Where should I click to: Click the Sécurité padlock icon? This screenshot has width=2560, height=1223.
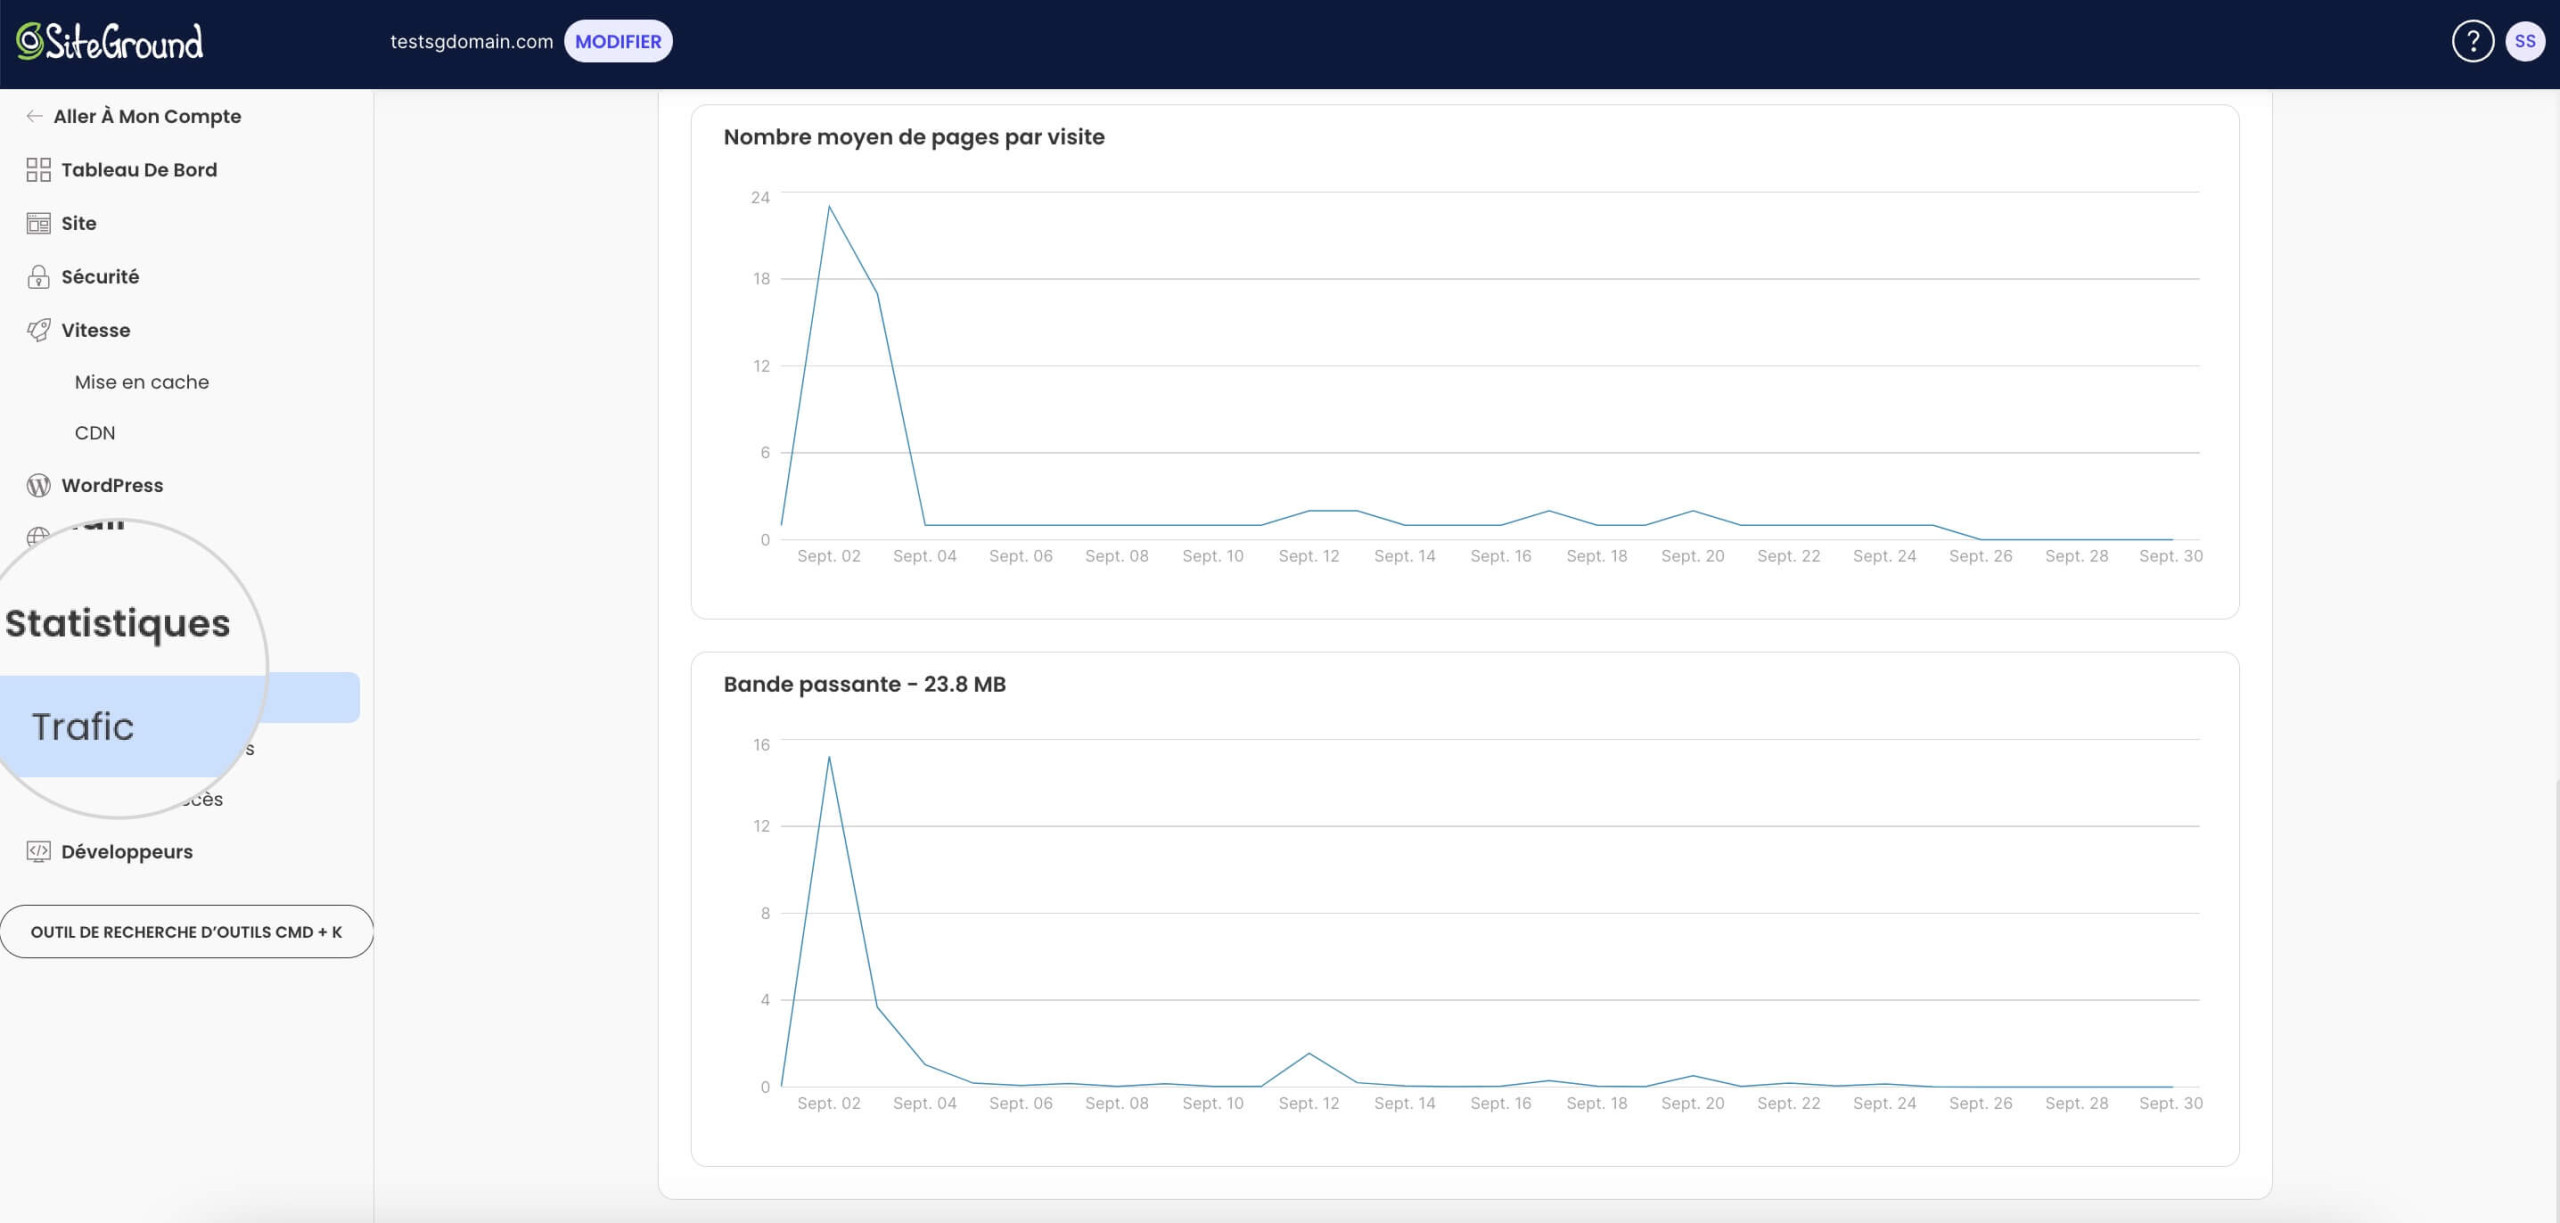pos(38,277)
